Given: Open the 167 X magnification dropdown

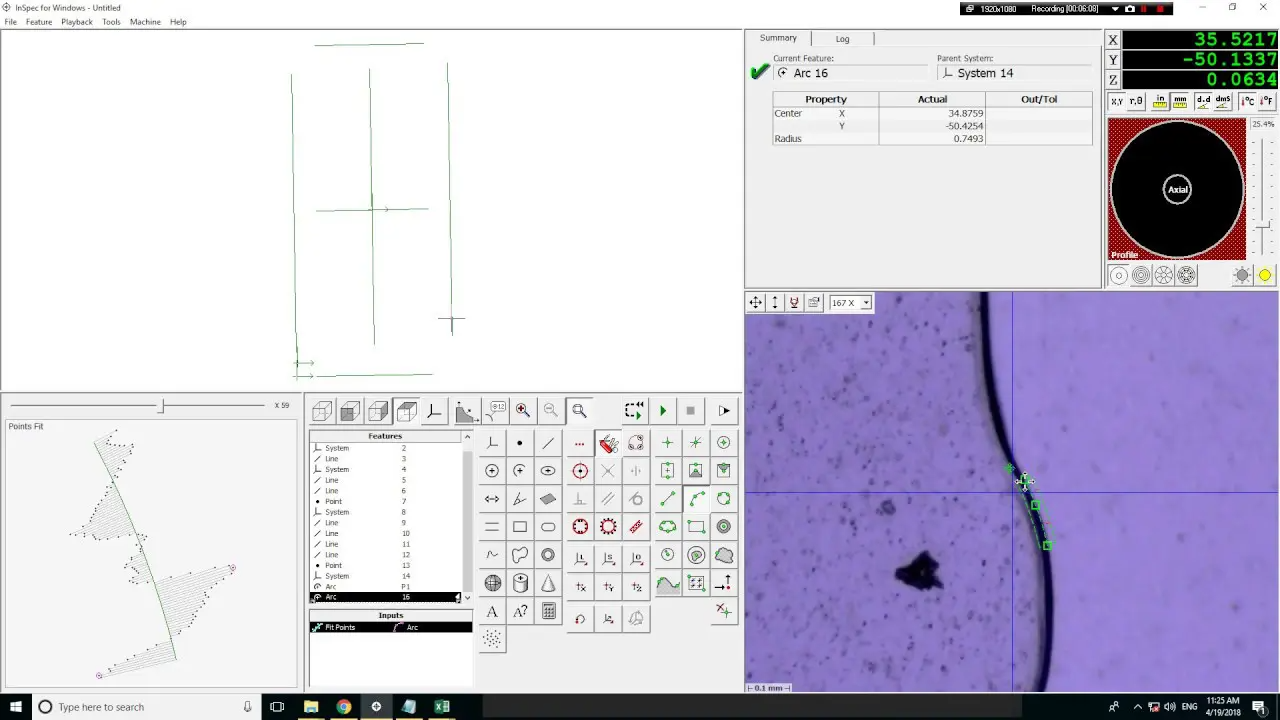Looking at the screenshot, I should click(866, 302).
